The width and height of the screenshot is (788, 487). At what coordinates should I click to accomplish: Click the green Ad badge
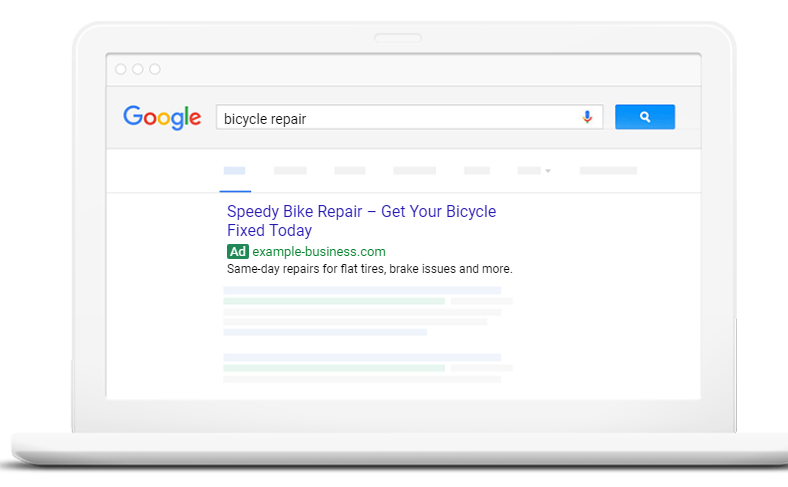click(x=237, y=251)
